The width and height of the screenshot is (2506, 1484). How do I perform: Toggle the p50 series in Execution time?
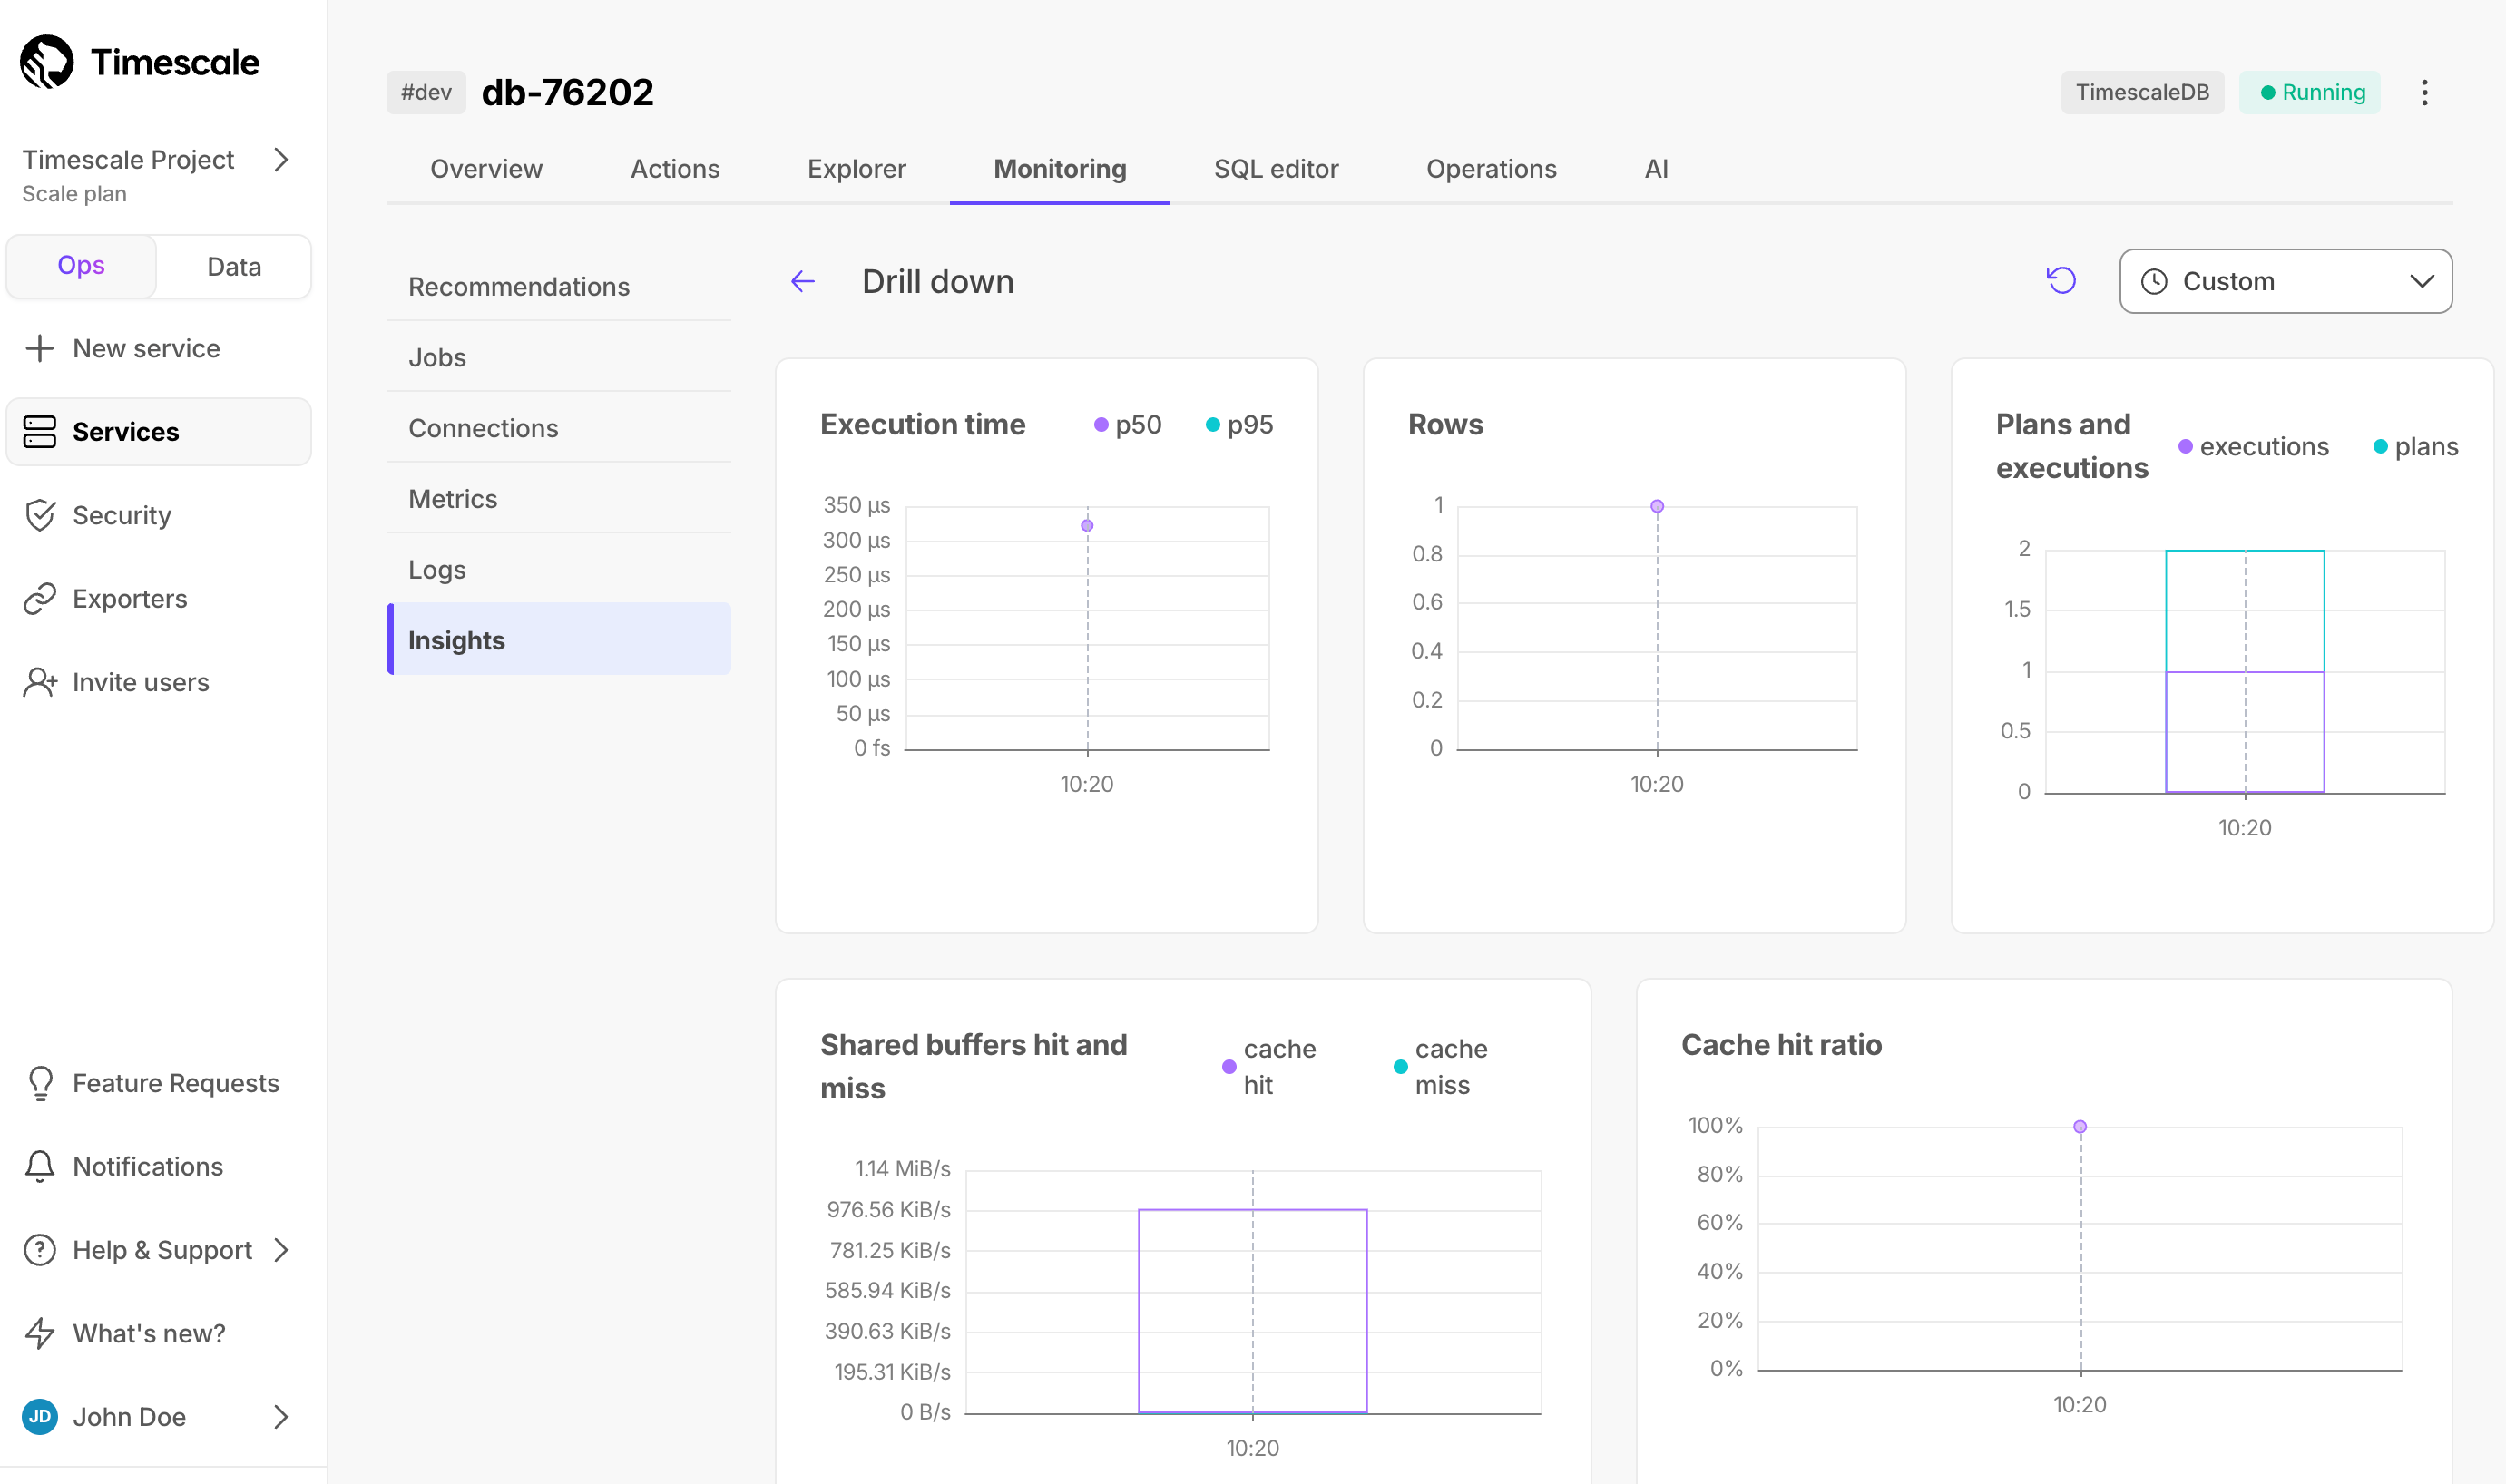tap(1128, 425)
